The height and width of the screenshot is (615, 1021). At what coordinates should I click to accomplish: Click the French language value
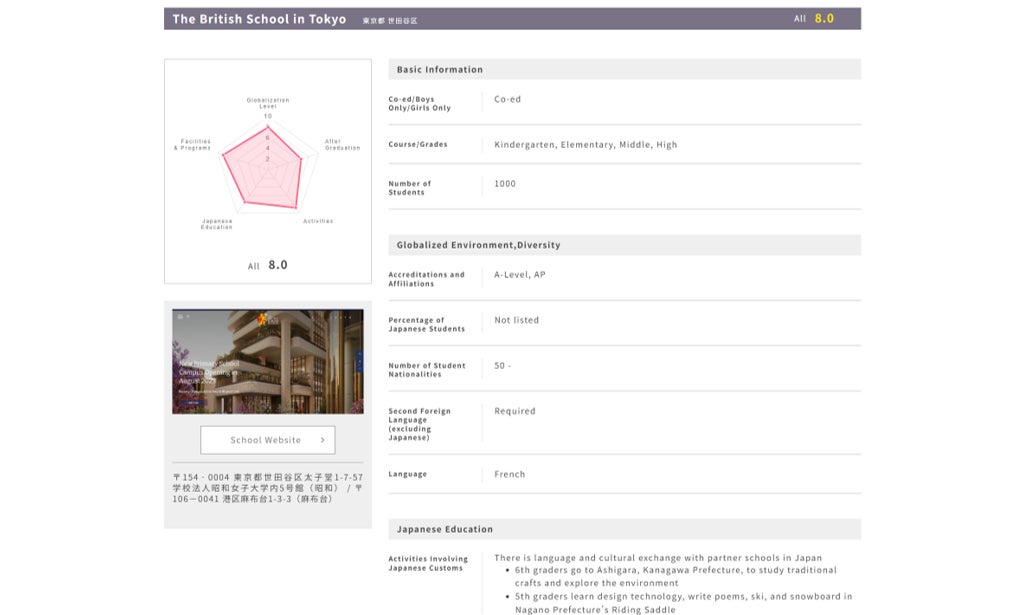click(509, 474)
